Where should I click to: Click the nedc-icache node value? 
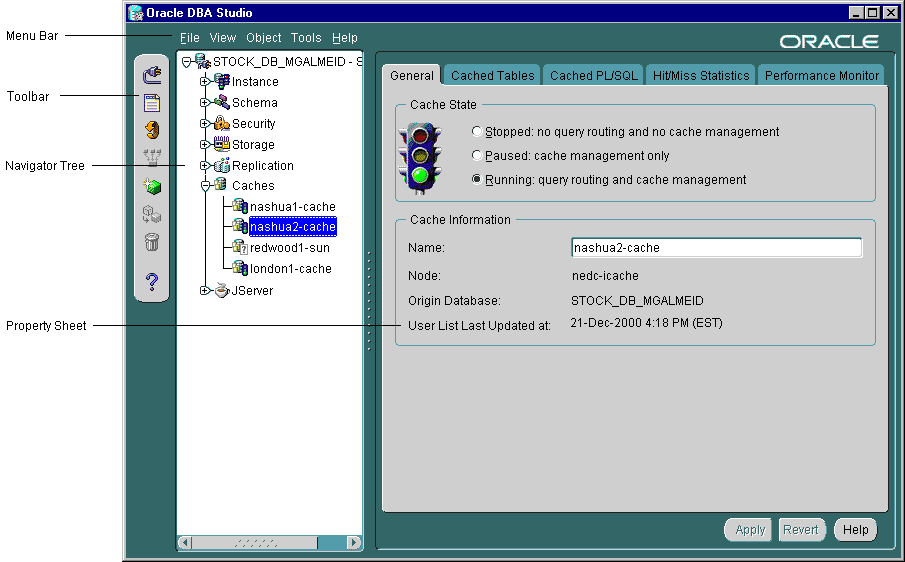(605, 276)
